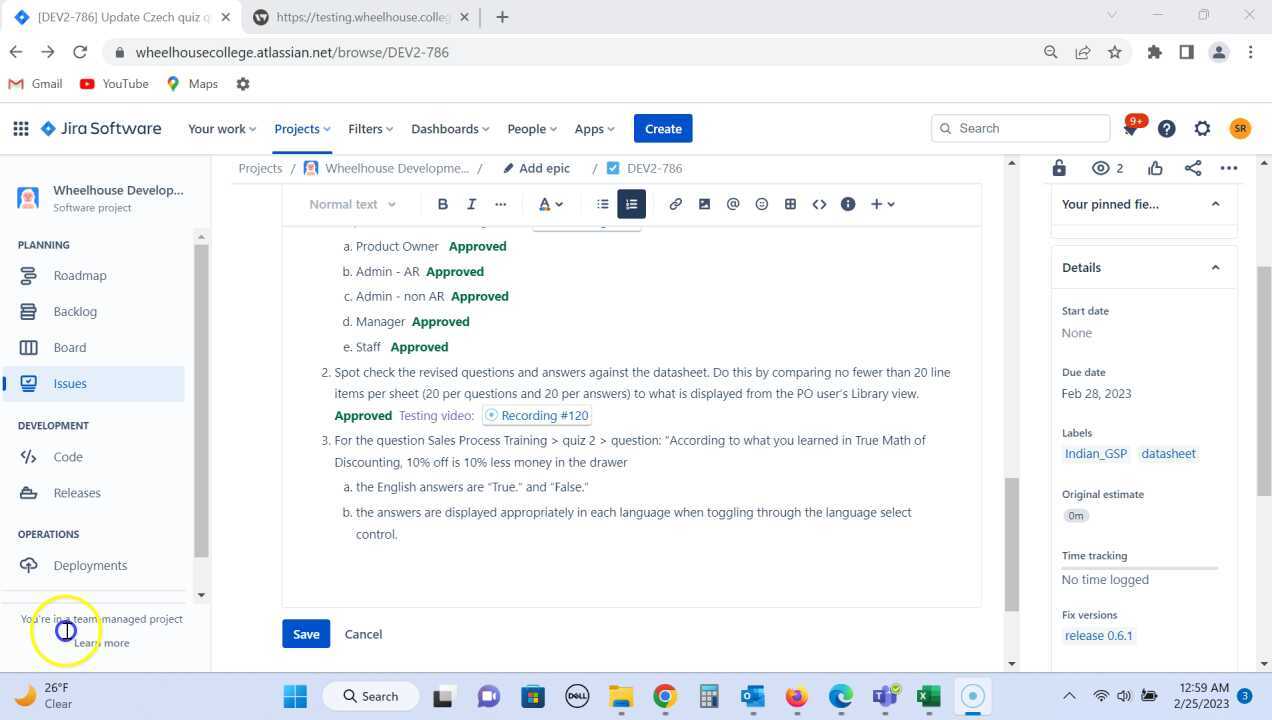This screenshot has width=1272, height=720.
Task: Insert an info panel
Action: click(848, 204)
